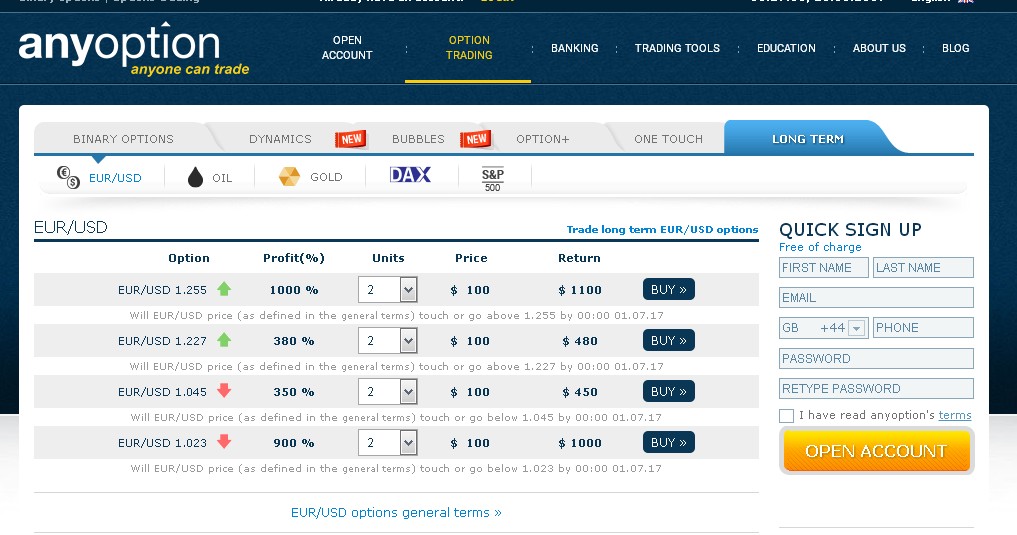Open Units dropdown for EUR/USD 1.227
This screenshot has height=535, width=1017.
(x=387, y=340)
